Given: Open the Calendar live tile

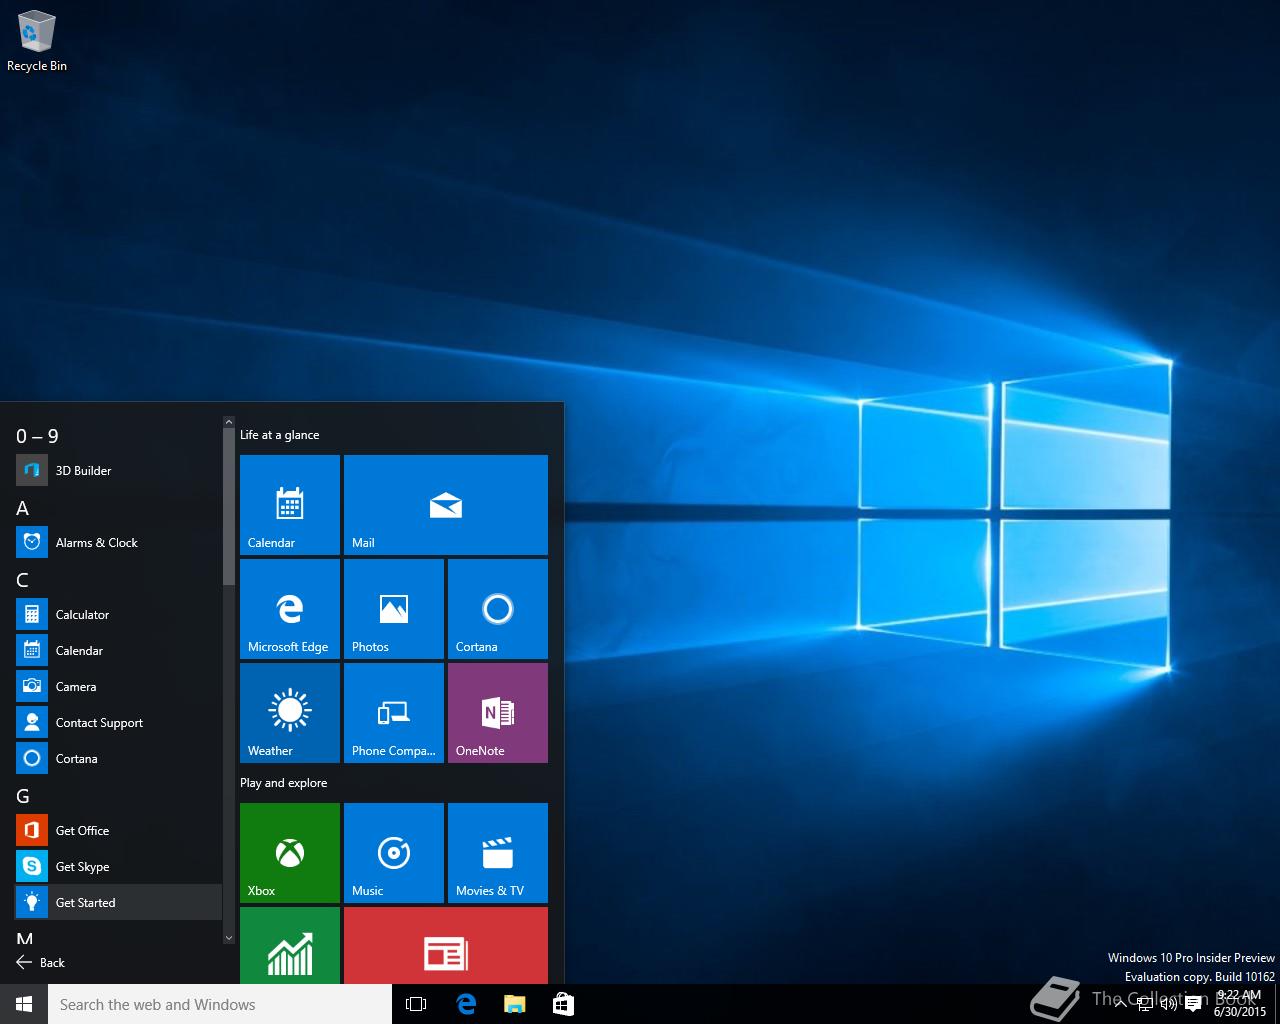Looking at the screenshot, I should [x=290, y=505].
